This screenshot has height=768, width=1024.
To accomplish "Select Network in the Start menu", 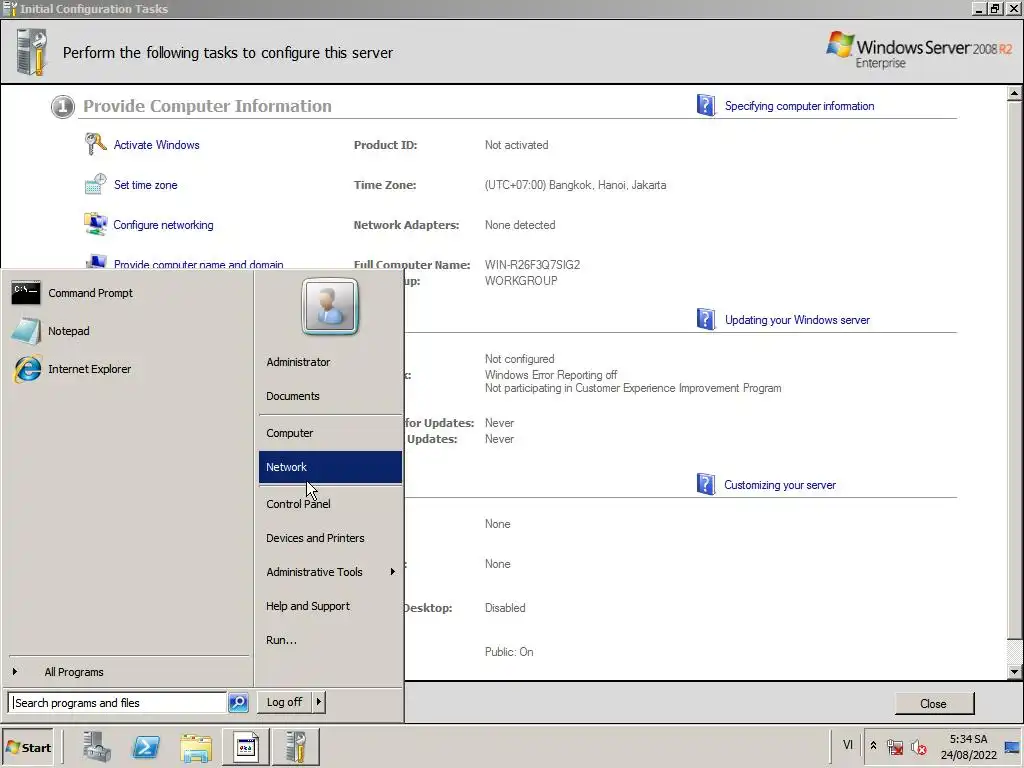I will (x=330, y=467).
